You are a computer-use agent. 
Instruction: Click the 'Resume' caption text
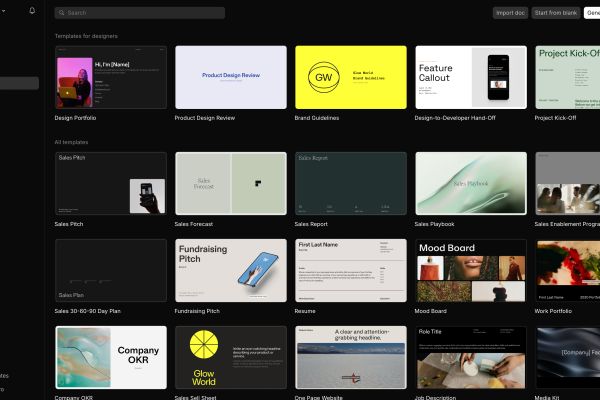point(305,311)
